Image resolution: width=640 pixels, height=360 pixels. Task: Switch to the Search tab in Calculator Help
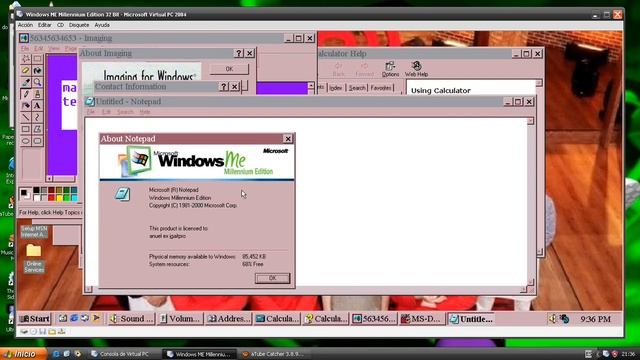[x=357, y=88]
